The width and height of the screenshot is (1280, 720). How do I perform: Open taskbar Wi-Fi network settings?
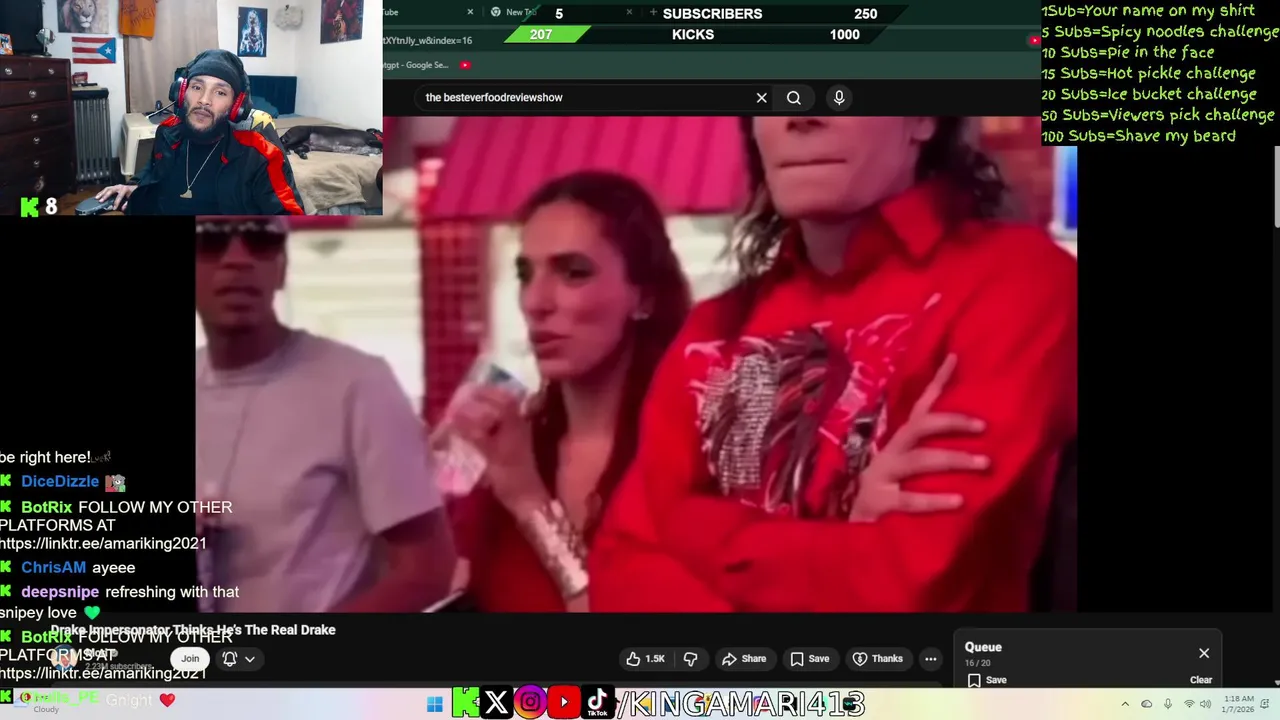[1189, 704]
